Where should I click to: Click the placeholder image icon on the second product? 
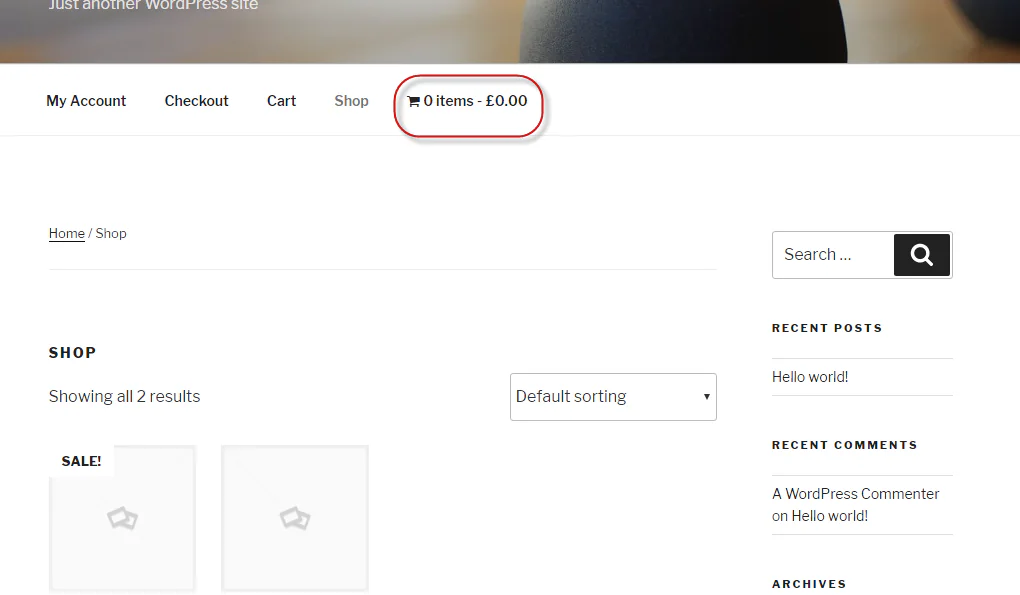(294, 518)
